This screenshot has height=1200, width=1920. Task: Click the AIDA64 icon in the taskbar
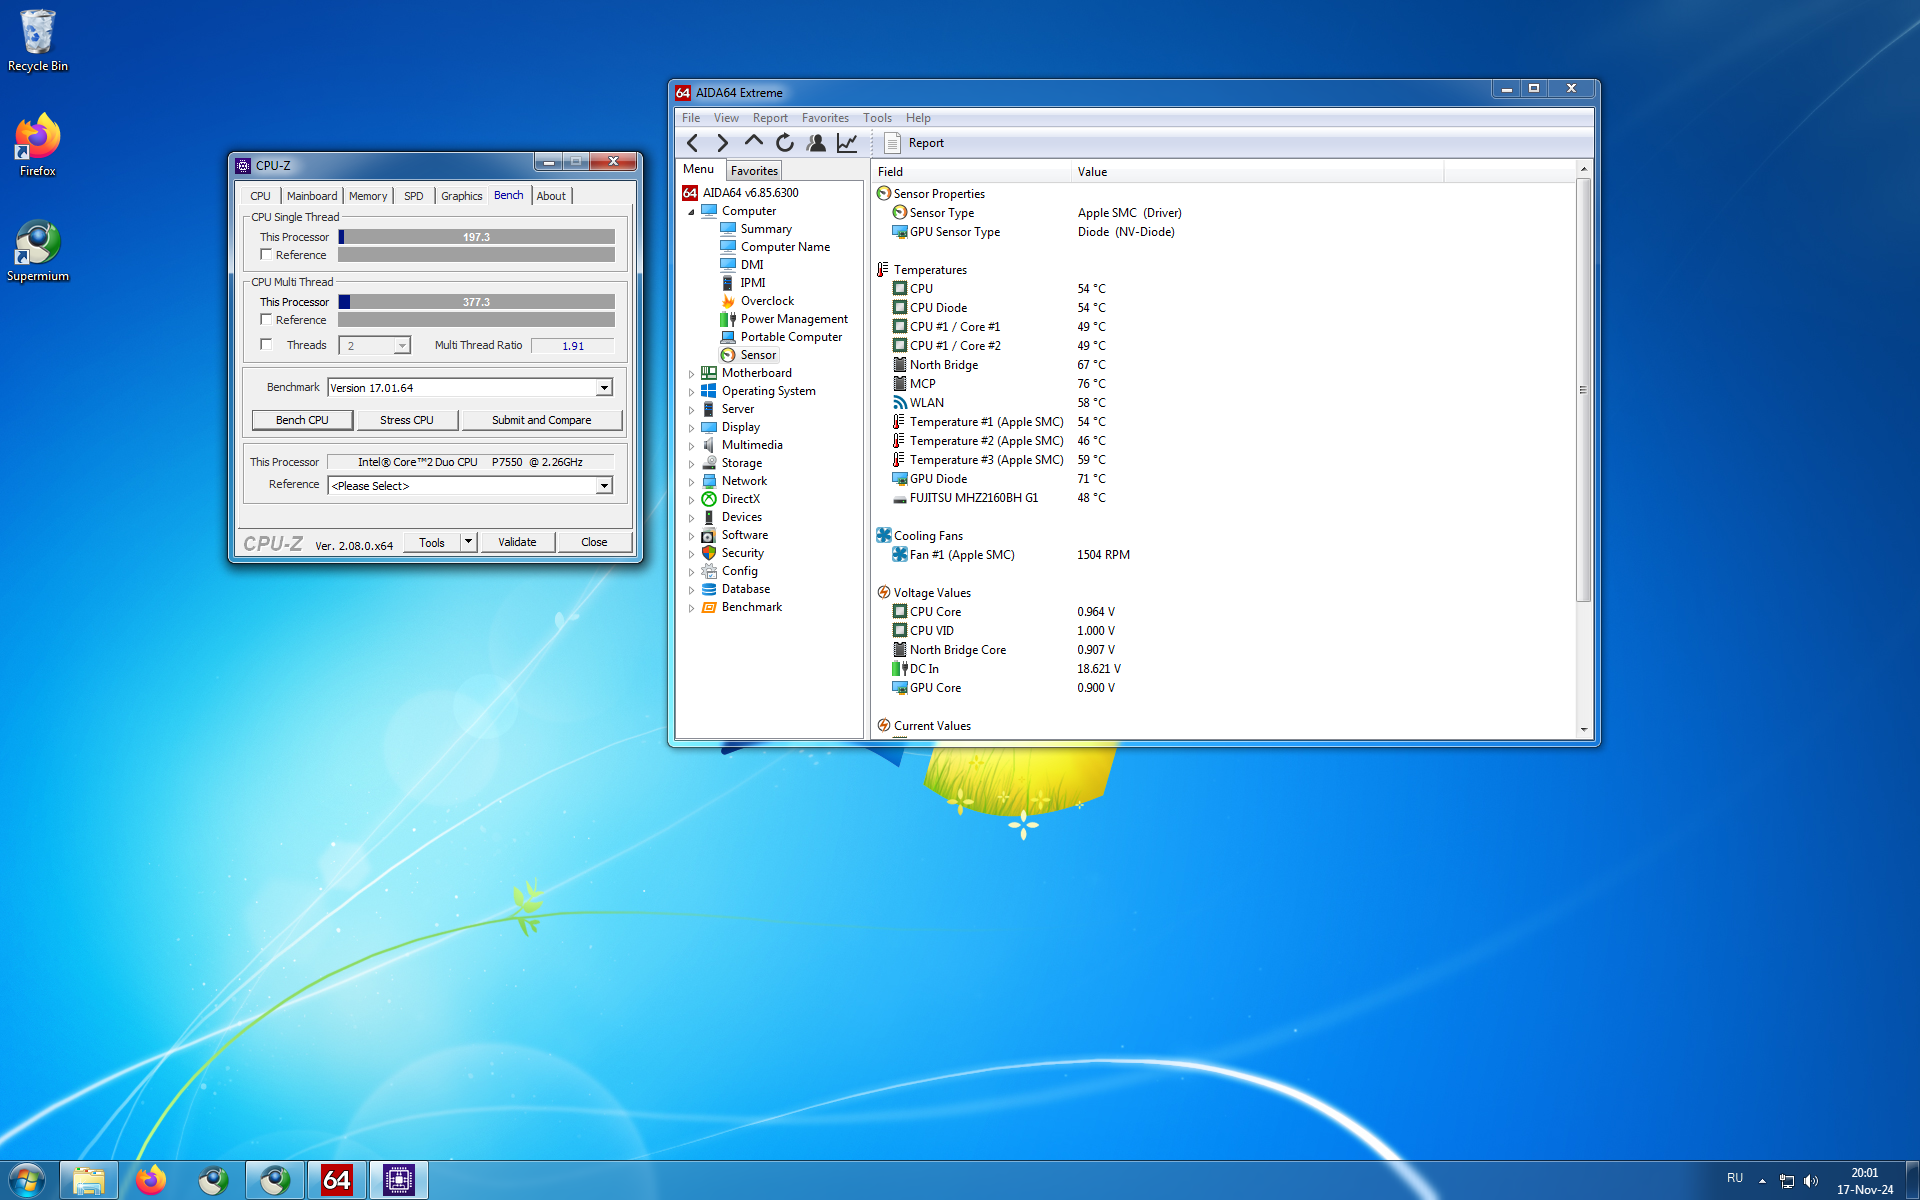[337, 1180]
